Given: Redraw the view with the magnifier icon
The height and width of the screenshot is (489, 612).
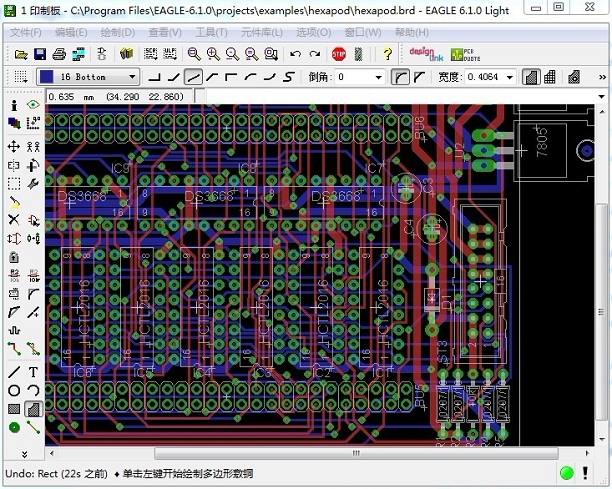Looking at the screenshot, I should (x=251, y=54).
